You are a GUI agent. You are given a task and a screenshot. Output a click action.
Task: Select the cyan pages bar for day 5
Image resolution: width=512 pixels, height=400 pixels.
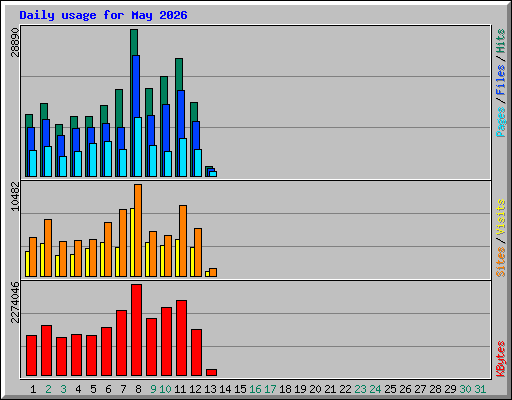pyautogui.click(x=93, y=160)
